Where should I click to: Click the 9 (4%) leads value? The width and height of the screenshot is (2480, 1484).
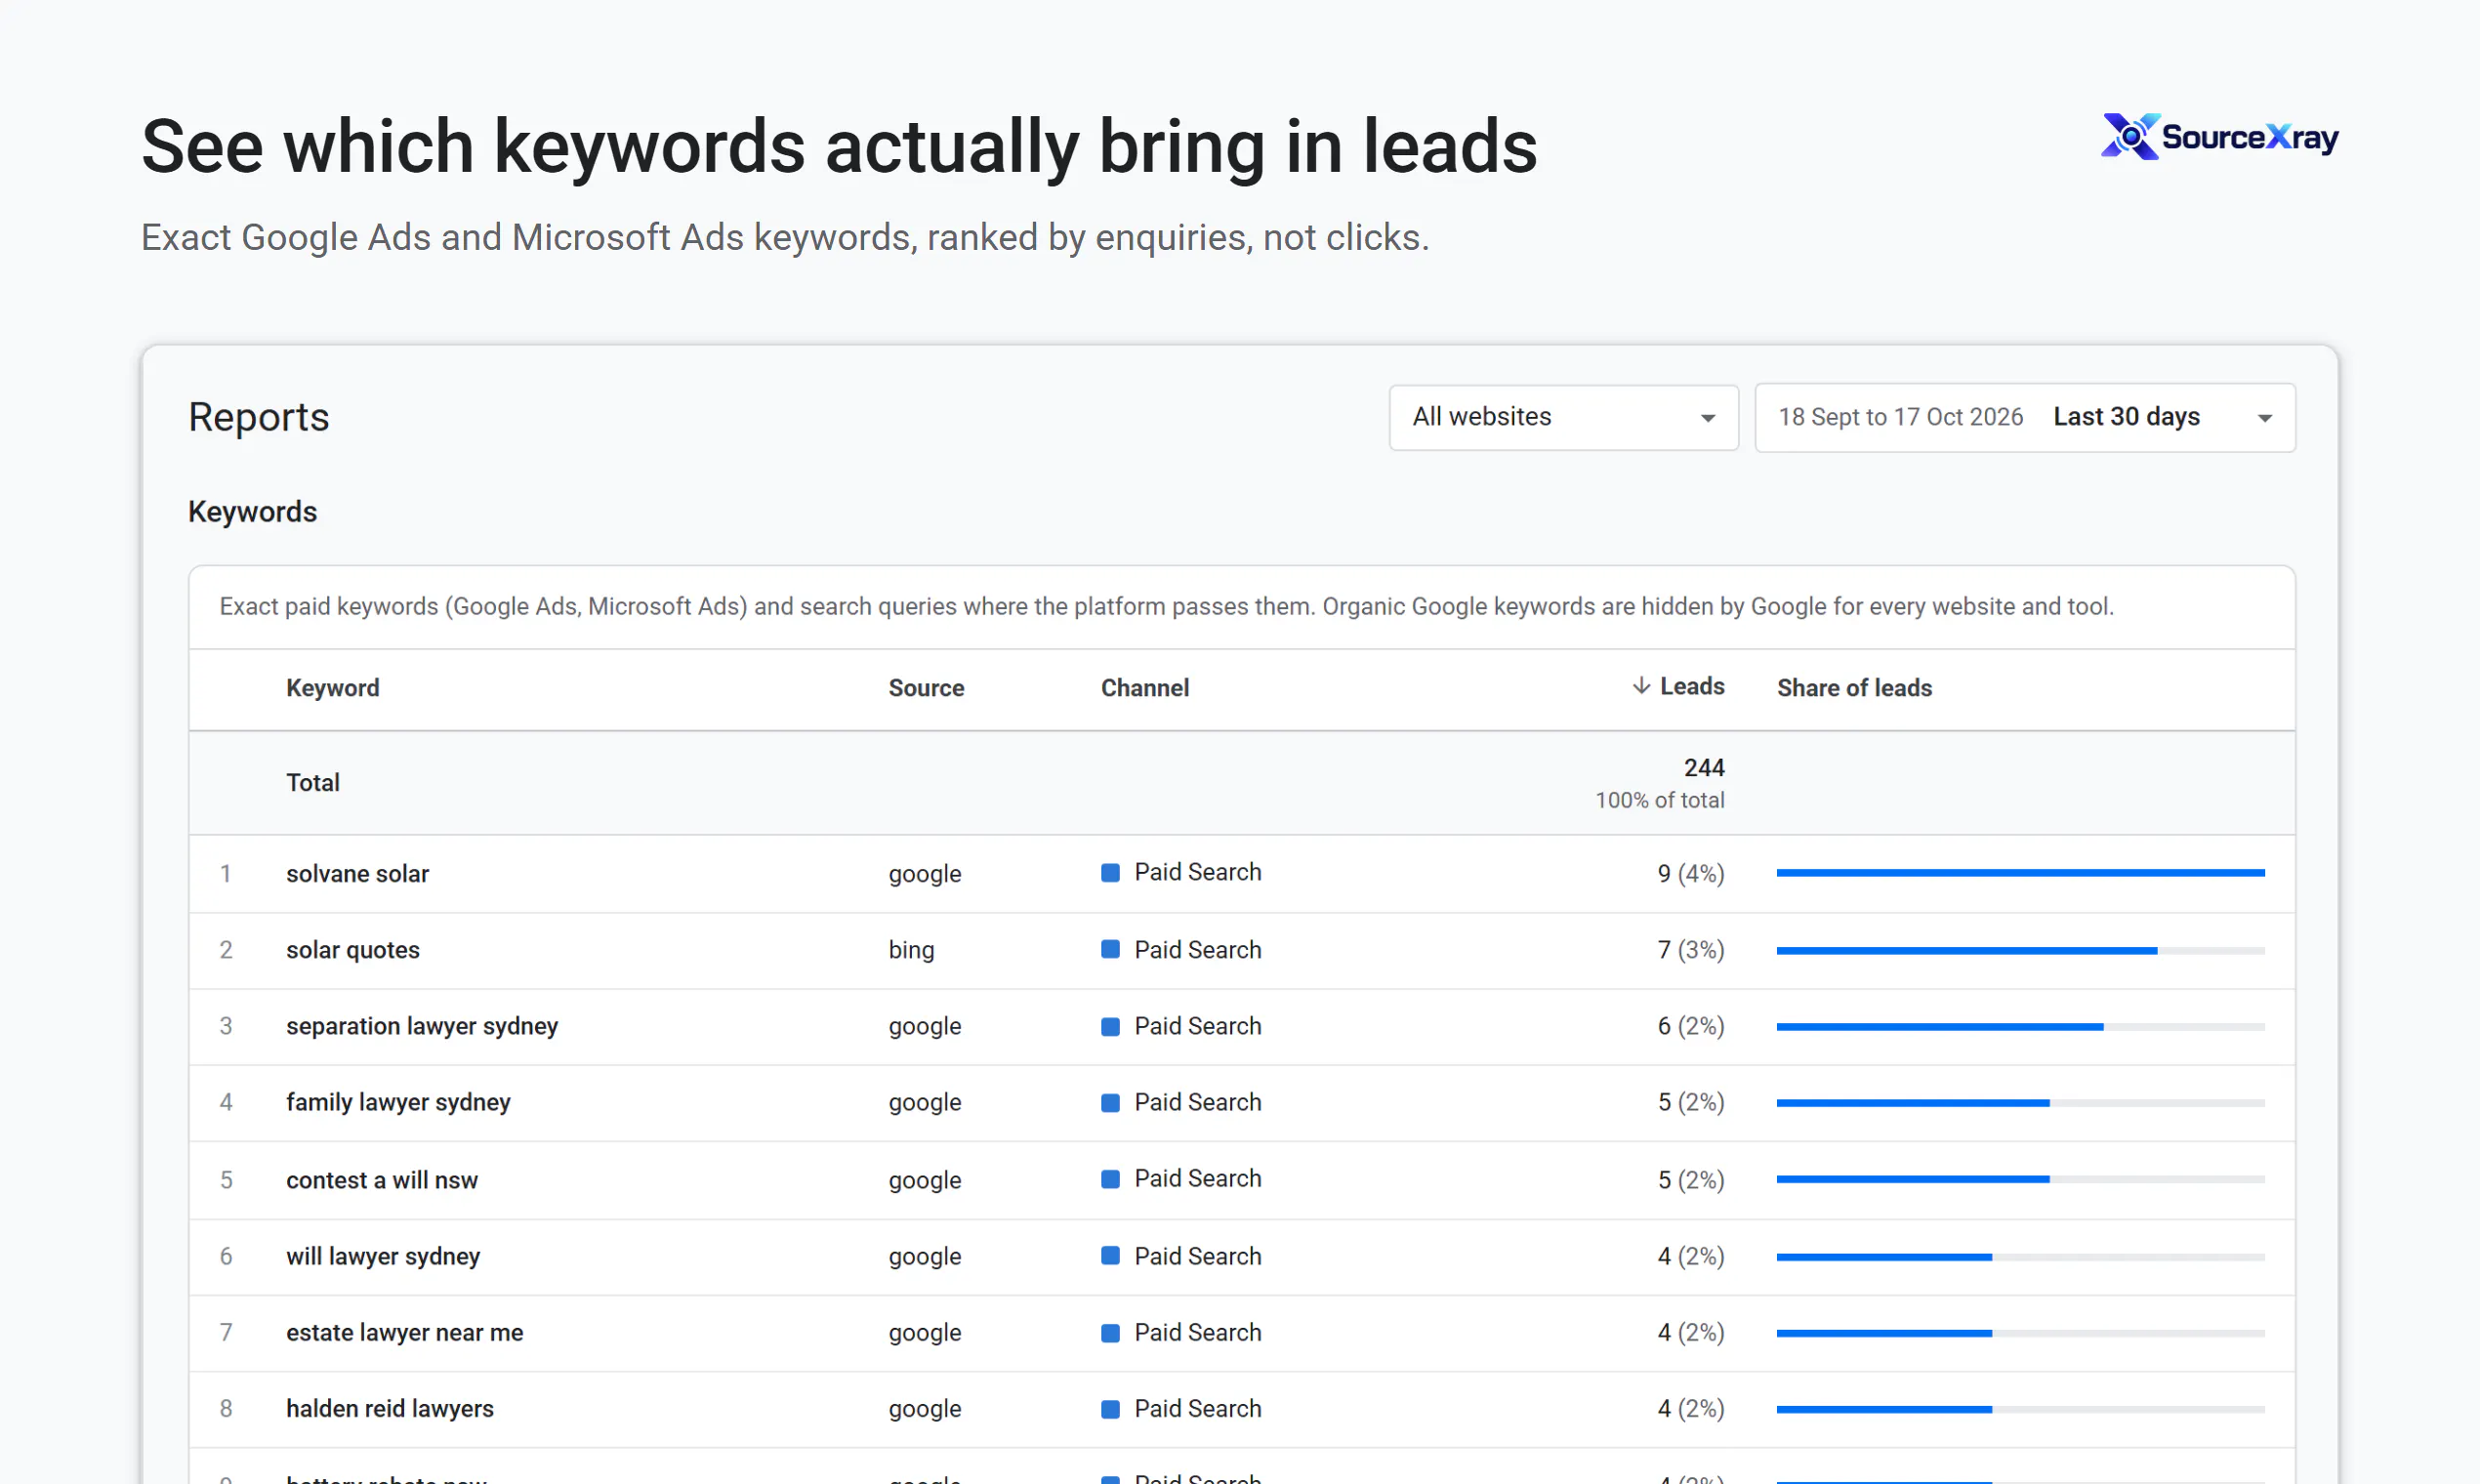[x=1691, y=874]
